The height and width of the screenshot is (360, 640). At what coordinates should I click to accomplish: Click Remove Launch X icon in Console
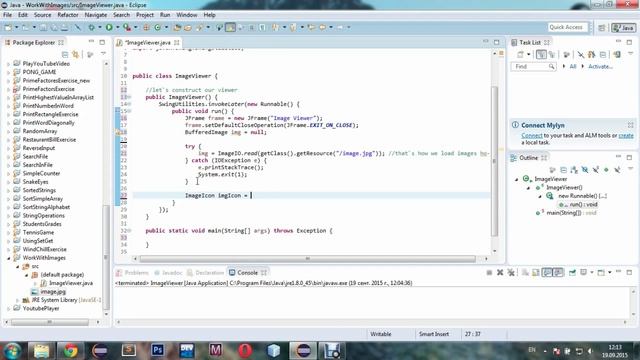coord(500,273)
